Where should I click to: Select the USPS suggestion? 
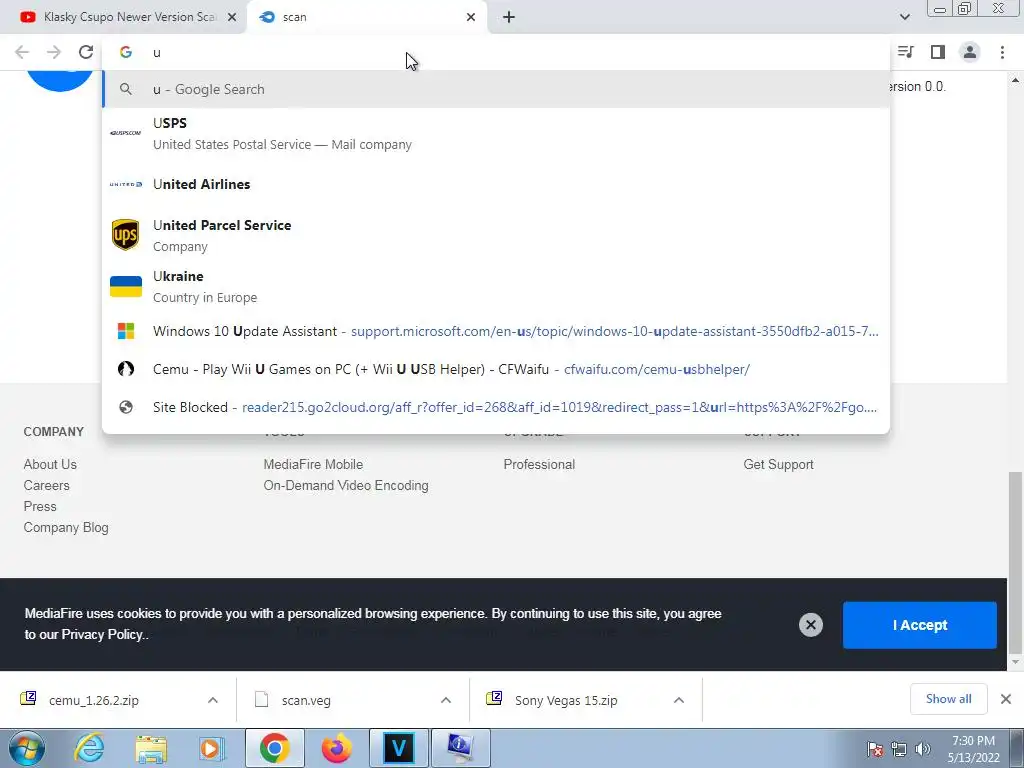click(496, 133)
